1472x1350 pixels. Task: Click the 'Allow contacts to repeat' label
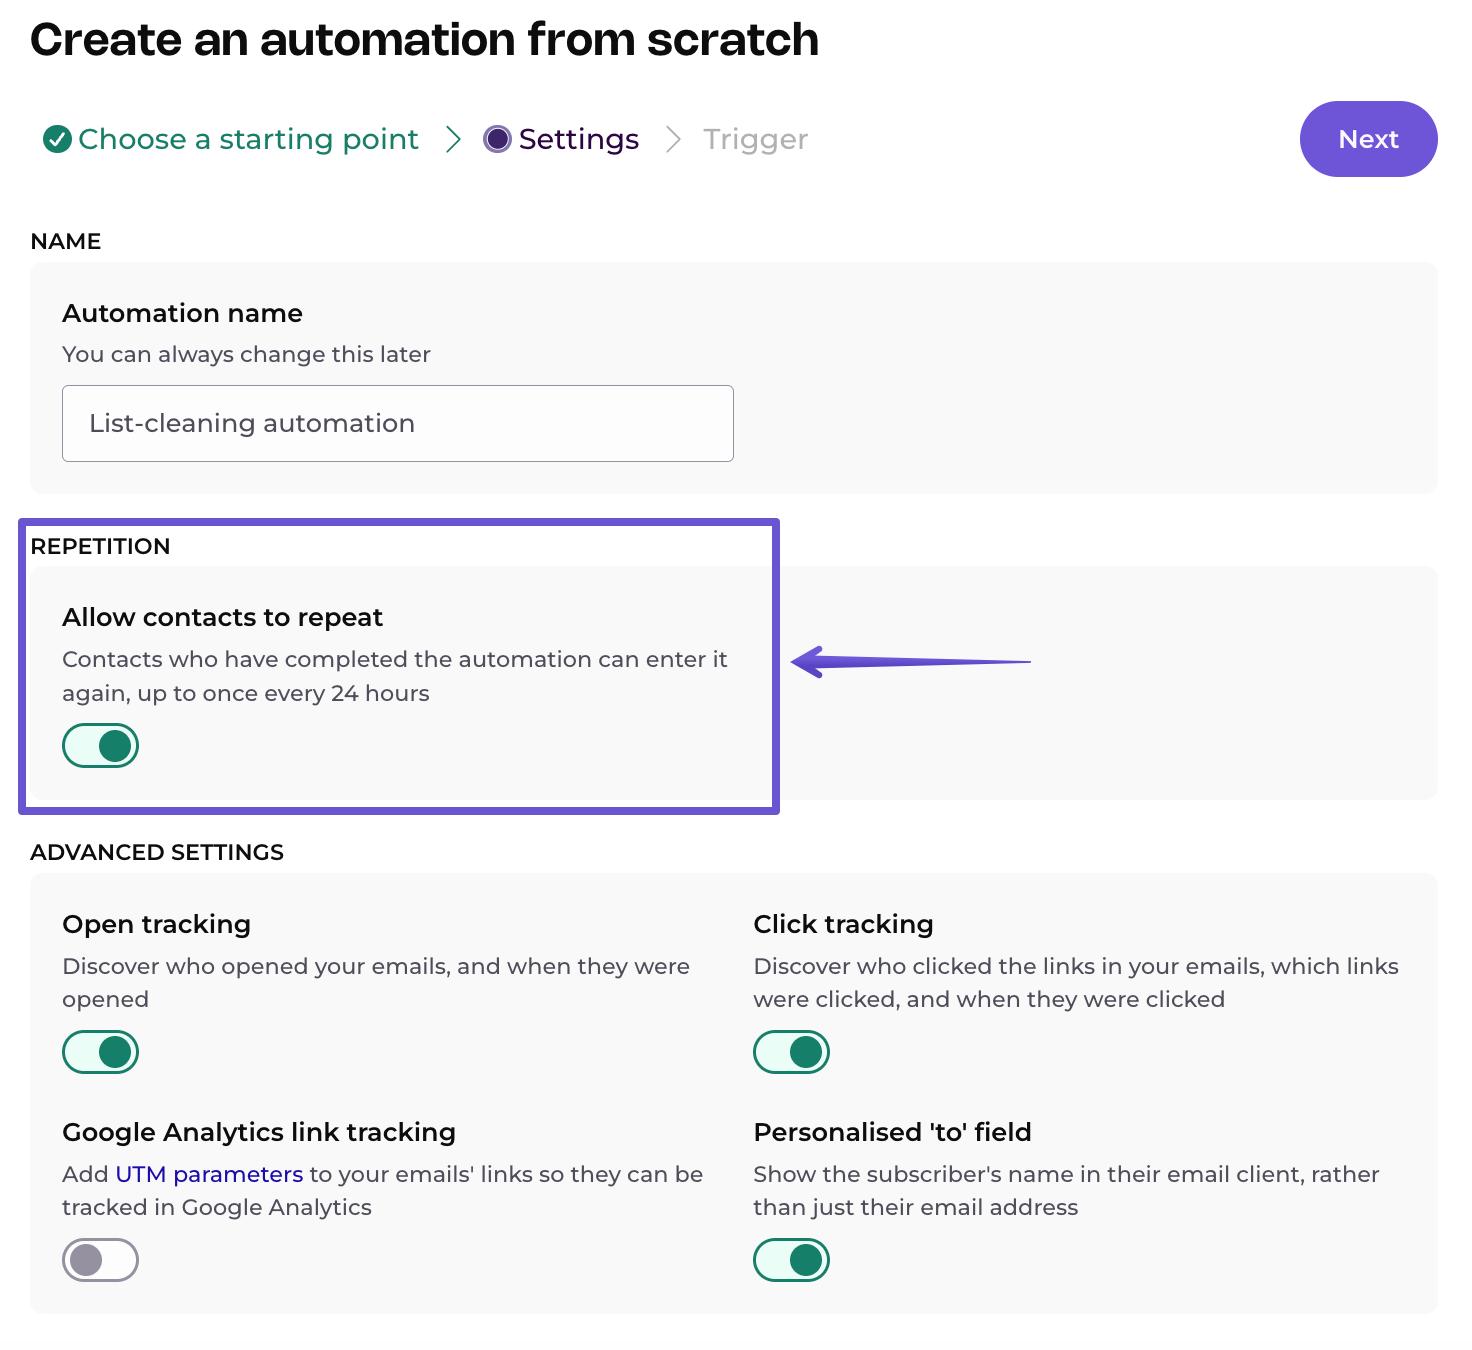point(222,617)
